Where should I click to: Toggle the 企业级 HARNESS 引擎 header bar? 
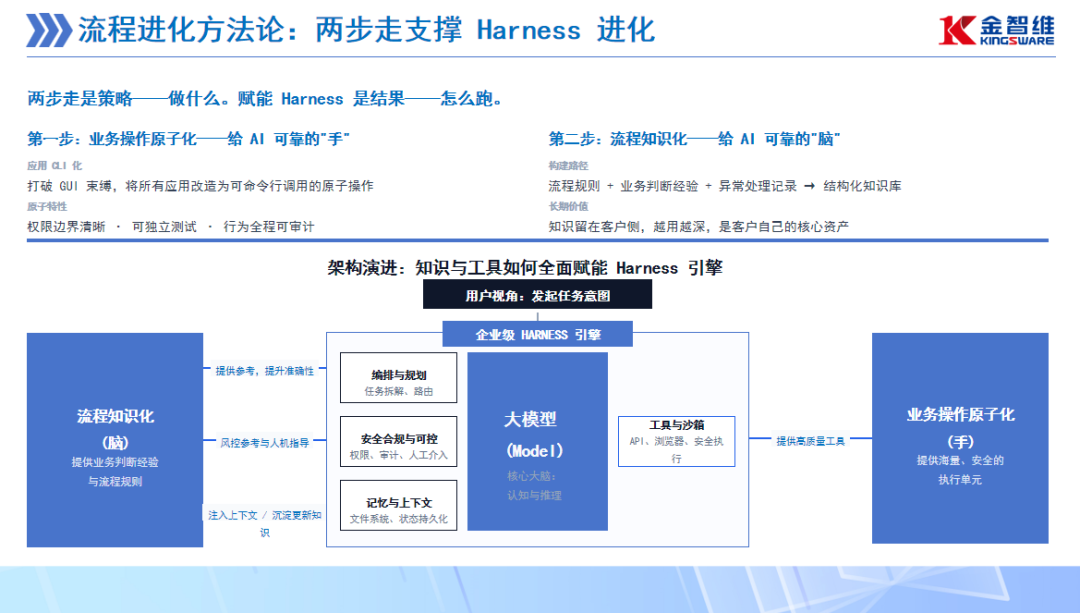(x=537, y=333)
